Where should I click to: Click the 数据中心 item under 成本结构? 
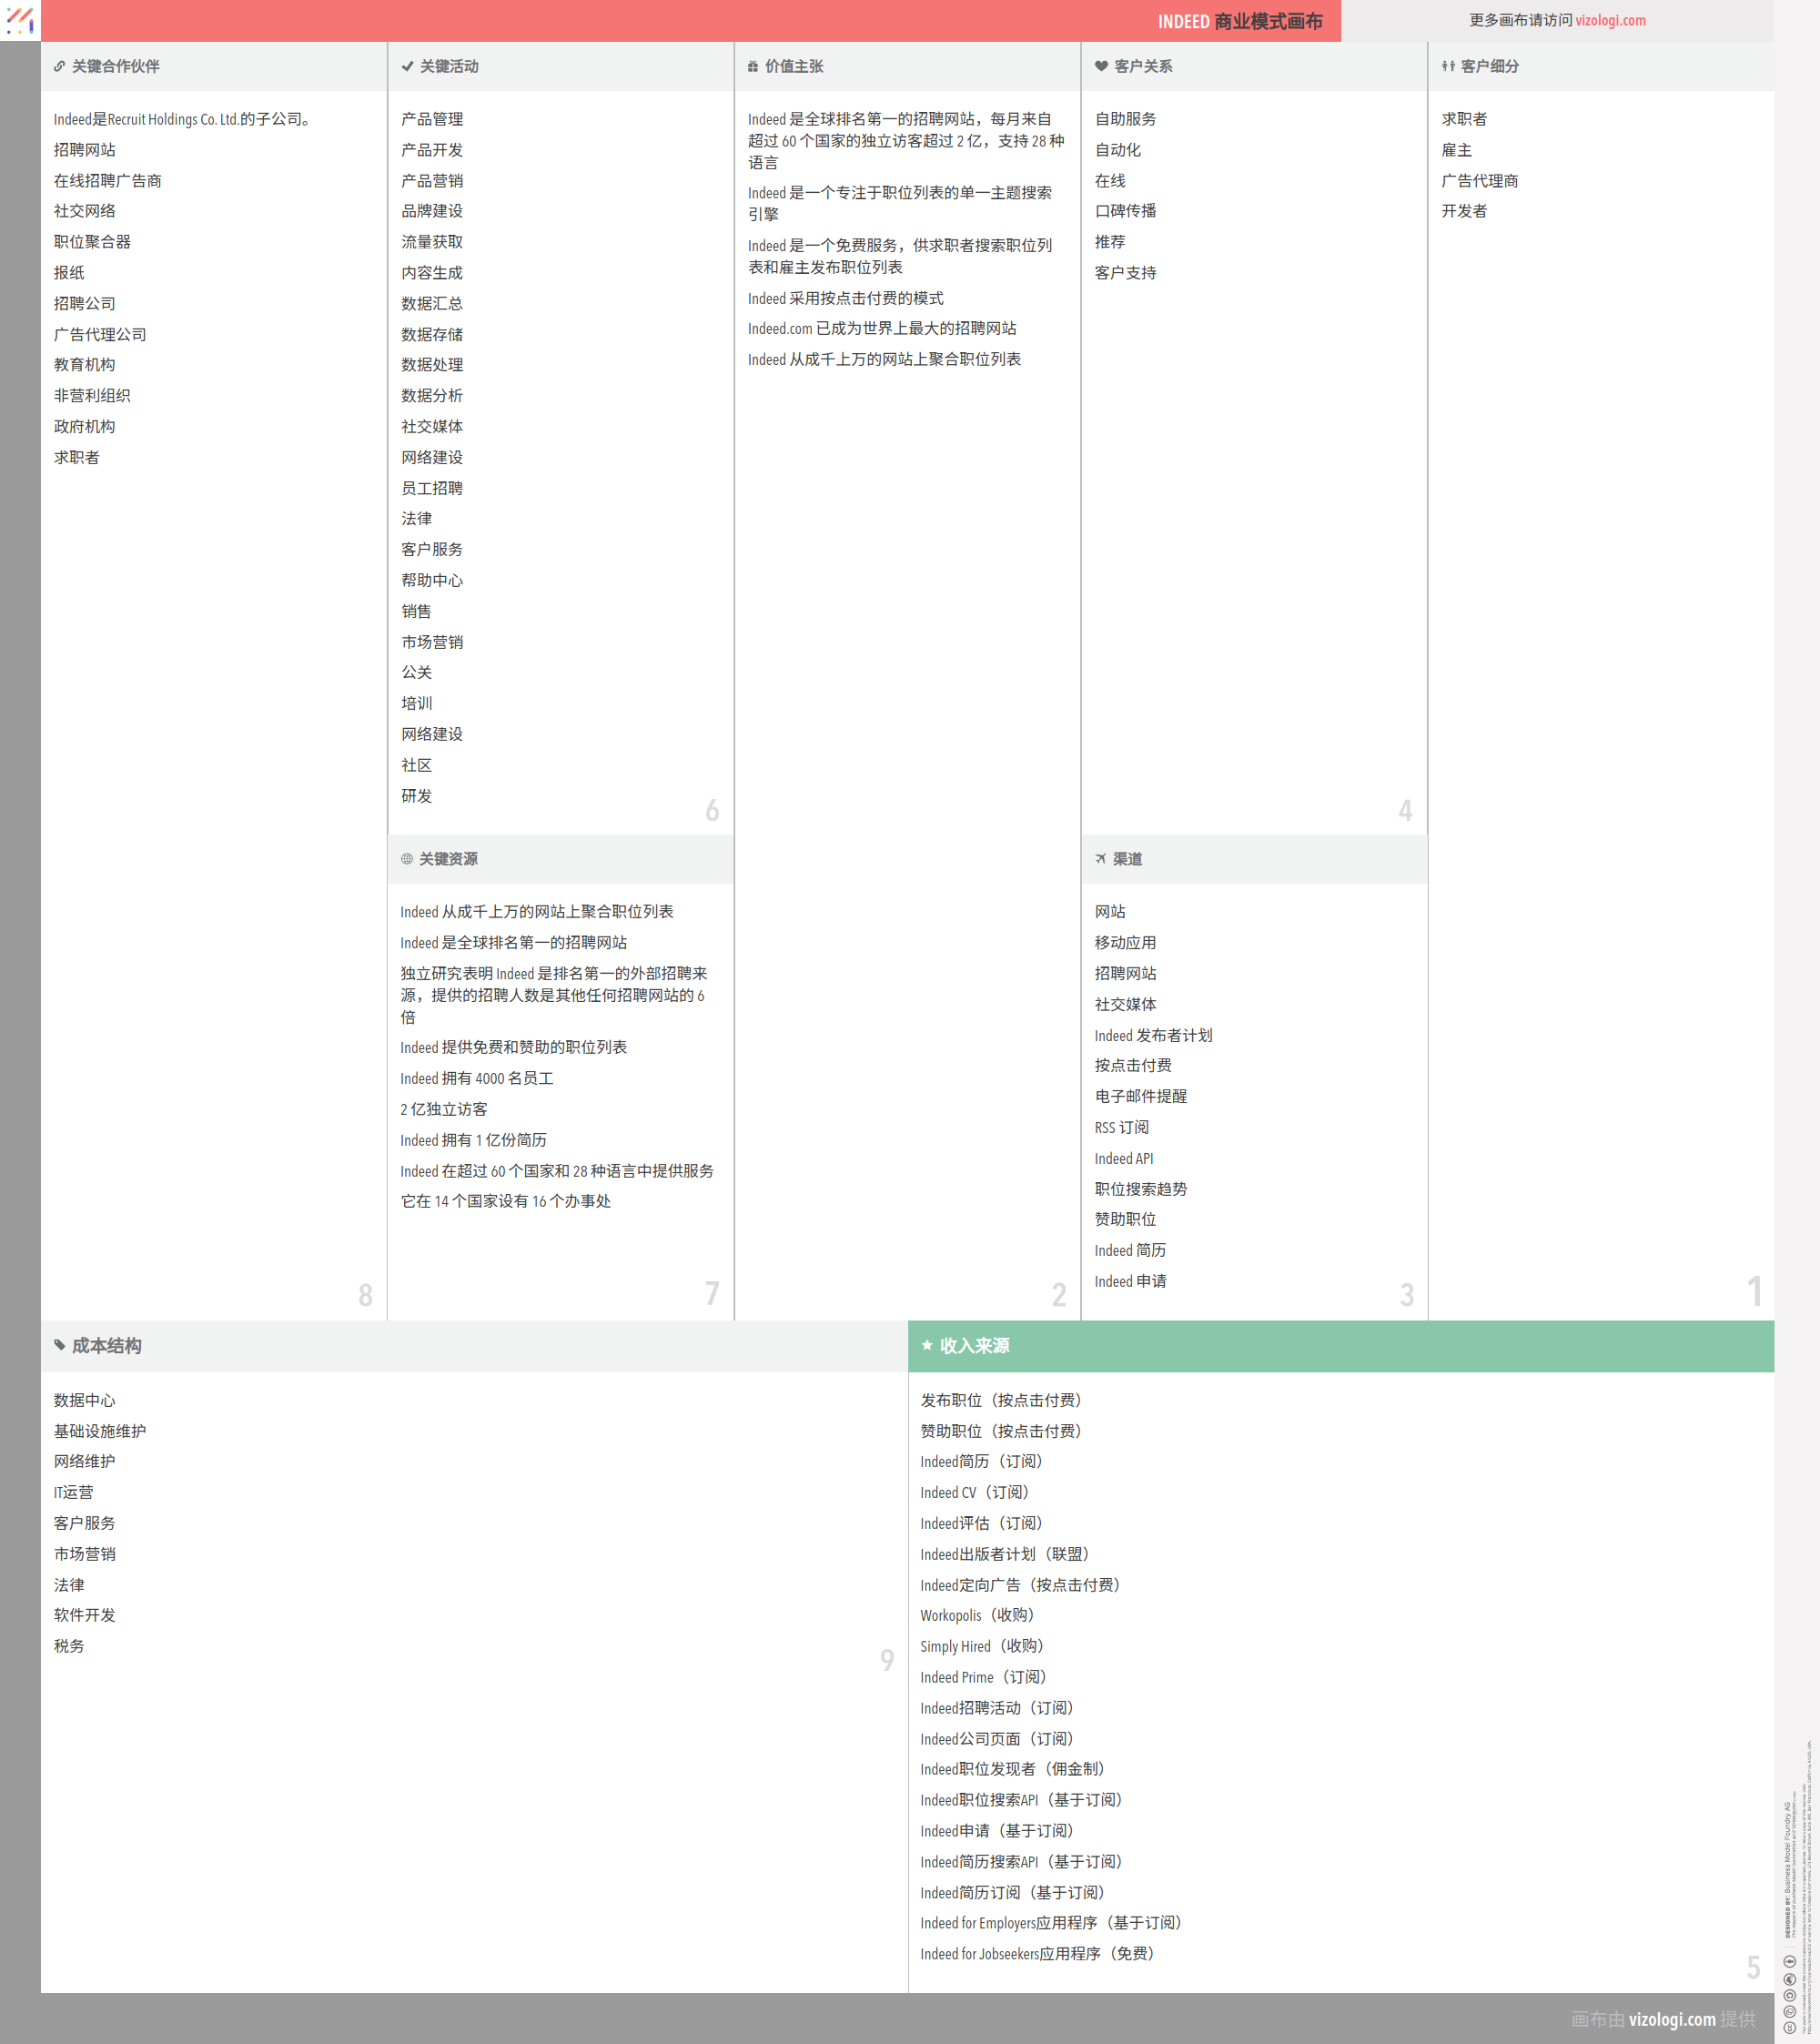[x=84, y=1400]
